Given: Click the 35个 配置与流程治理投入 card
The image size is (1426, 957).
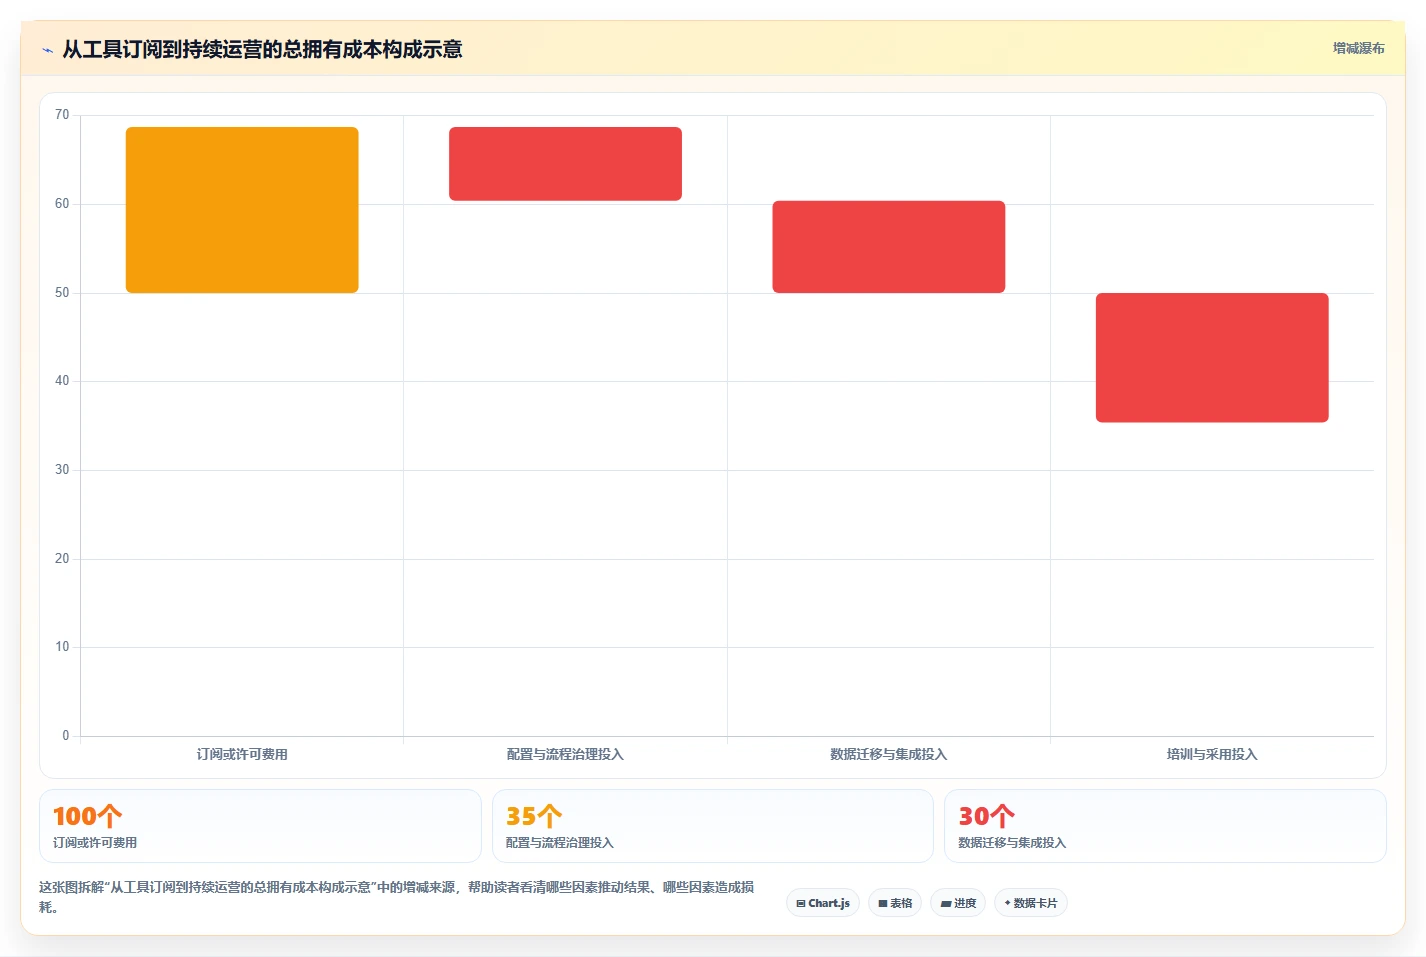Looking at the screenshot, I should click(712, 826).
